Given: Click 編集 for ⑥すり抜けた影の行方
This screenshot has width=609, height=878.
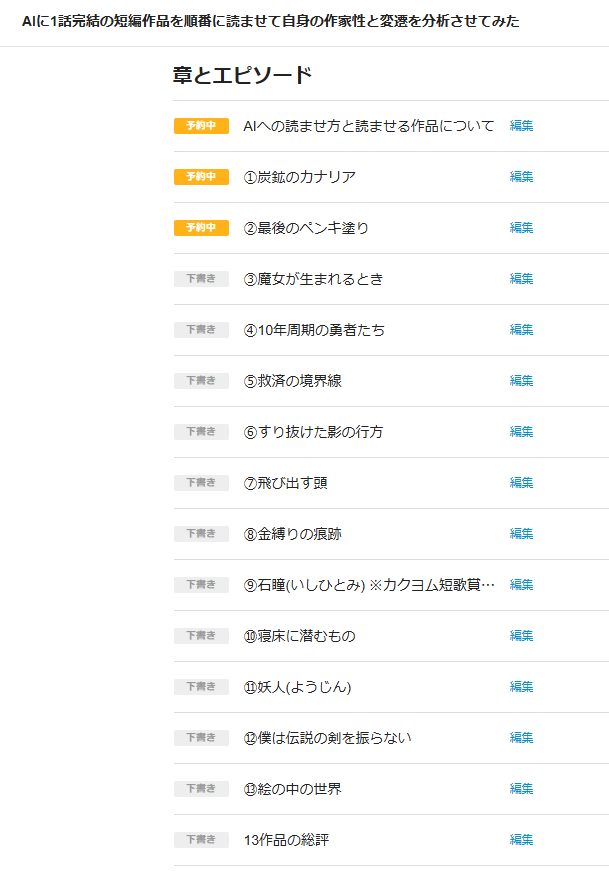Looking at the screenshot, I should pos(521,432).
